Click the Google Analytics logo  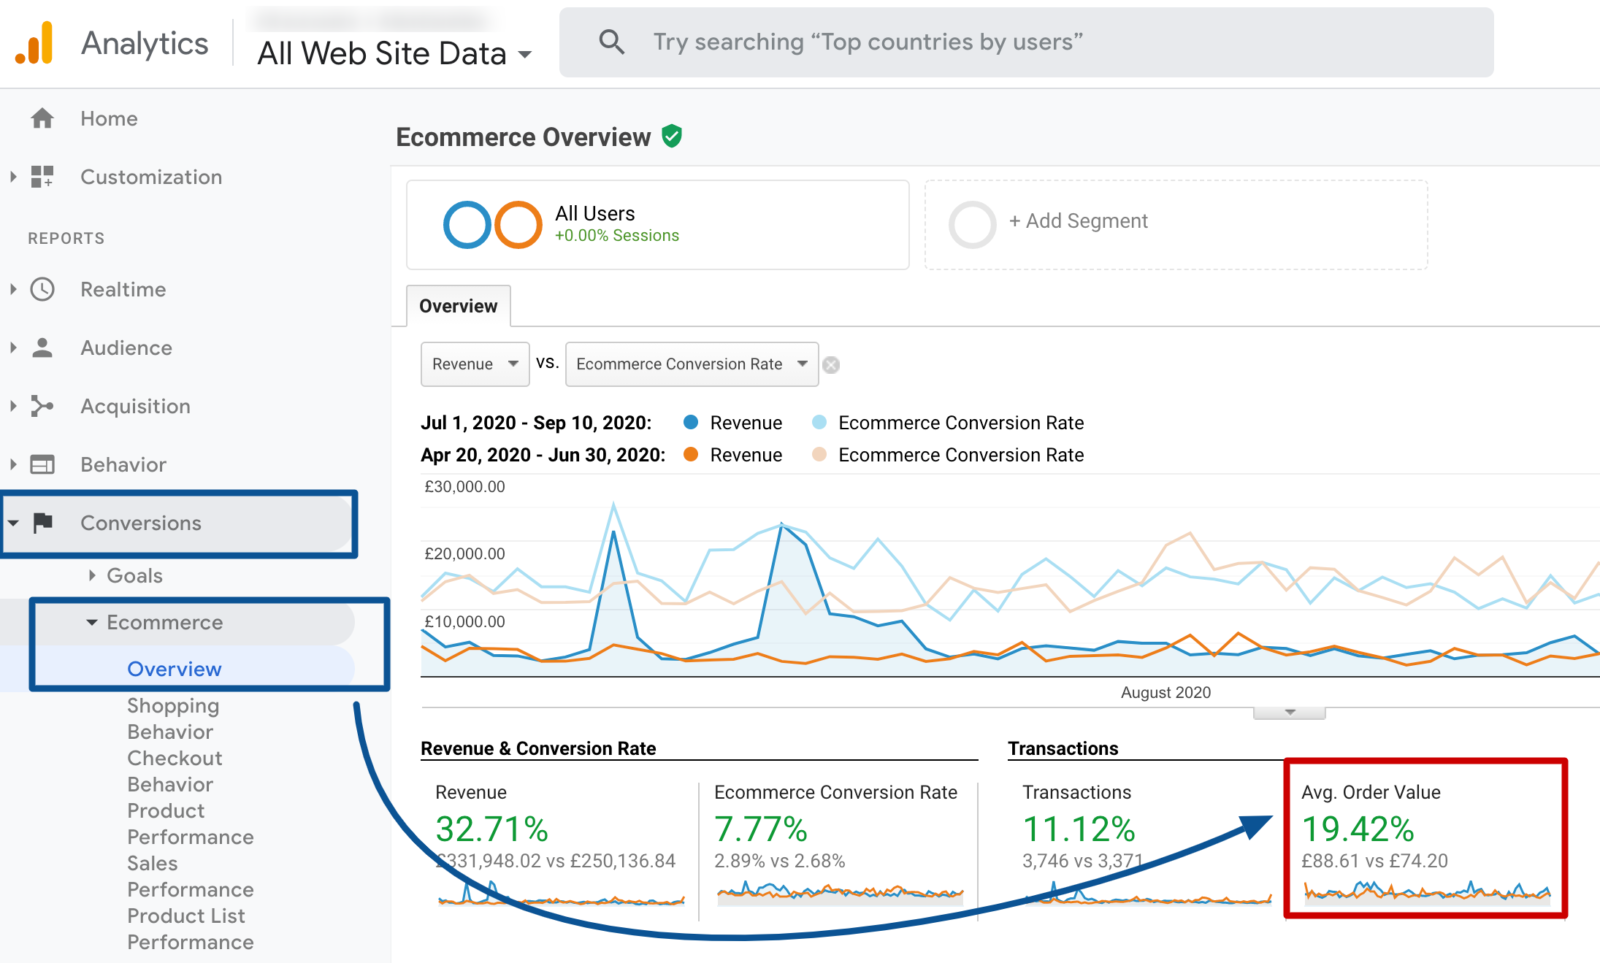pos(34,43)
